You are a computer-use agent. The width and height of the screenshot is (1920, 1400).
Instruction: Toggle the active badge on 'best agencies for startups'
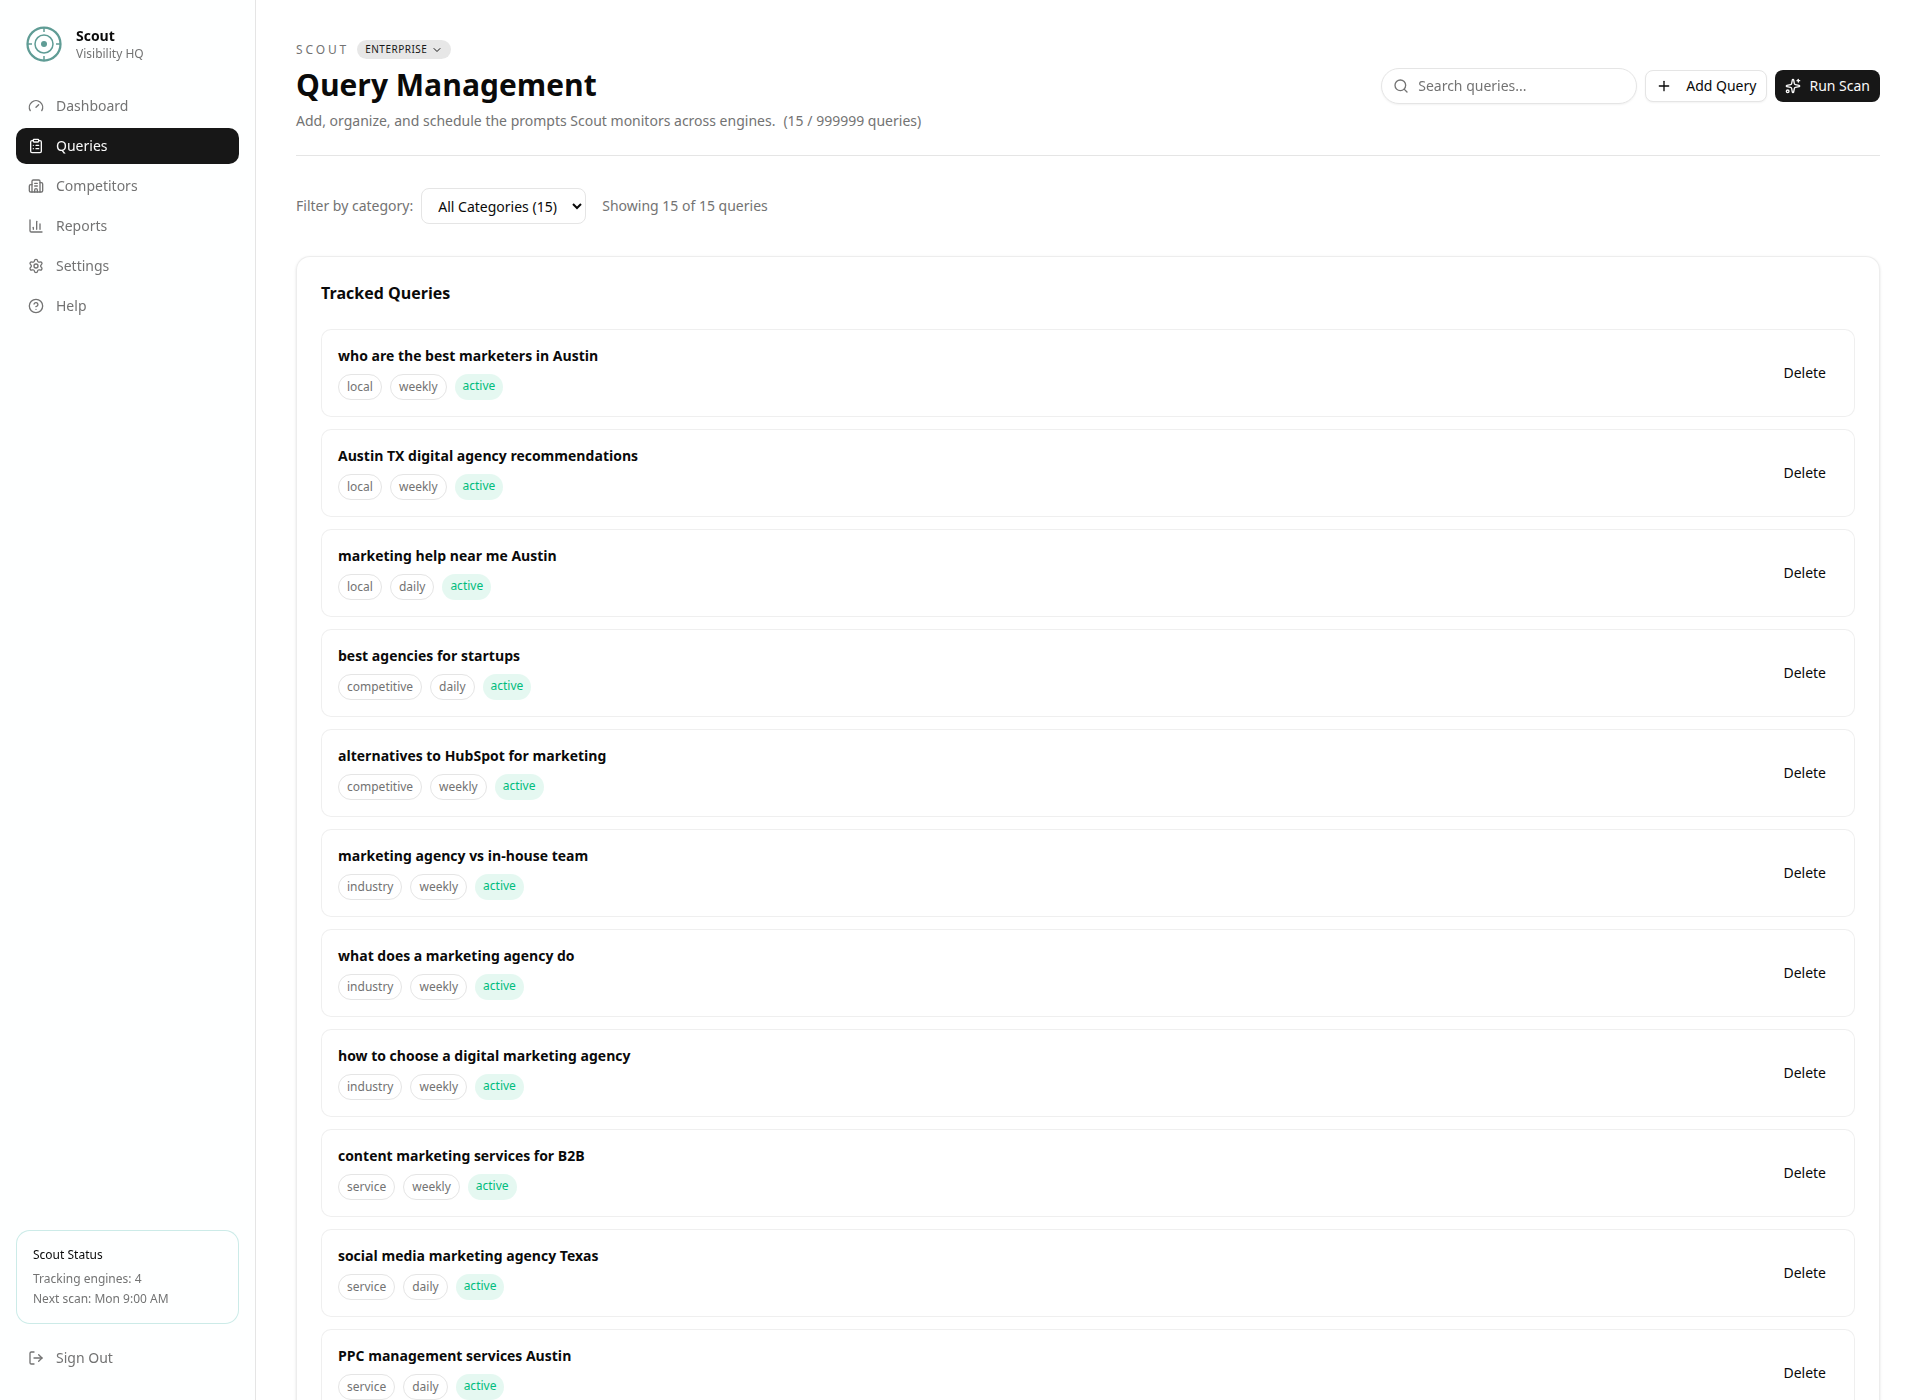(506, 686)
